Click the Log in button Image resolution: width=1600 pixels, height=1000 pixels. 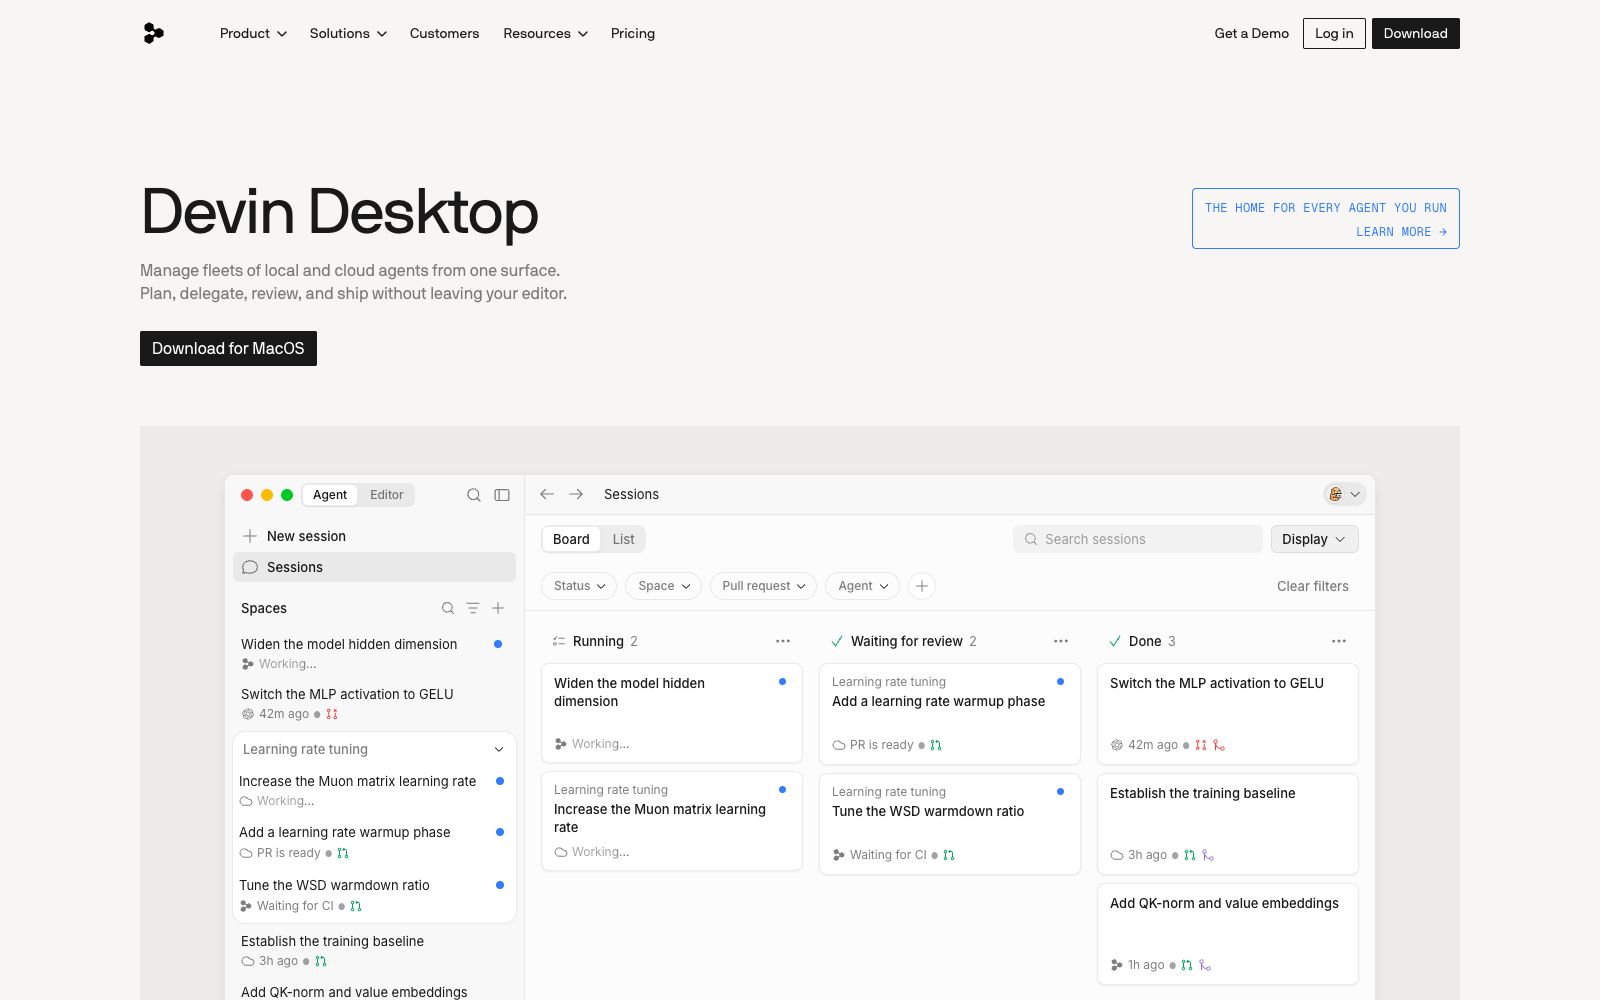click(x=1334, y=33)
